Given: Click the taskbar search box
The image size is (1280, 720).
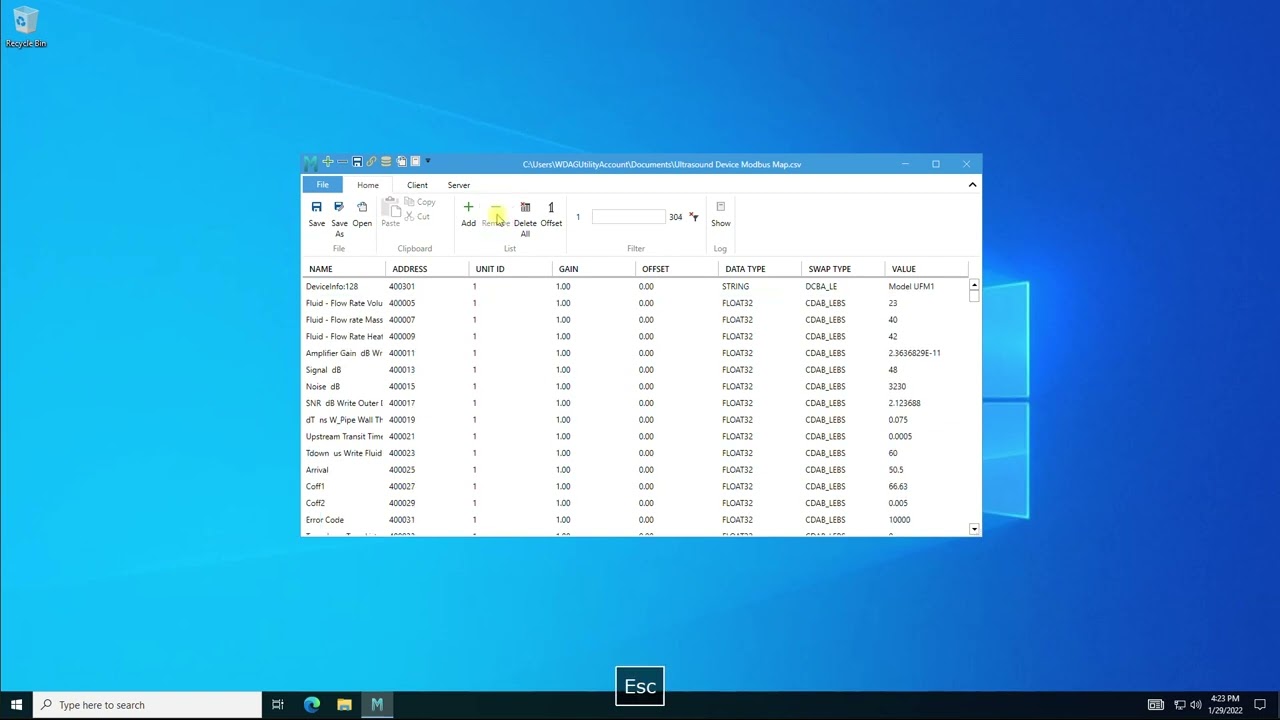Looking at the screenshot, I should 147,705.
